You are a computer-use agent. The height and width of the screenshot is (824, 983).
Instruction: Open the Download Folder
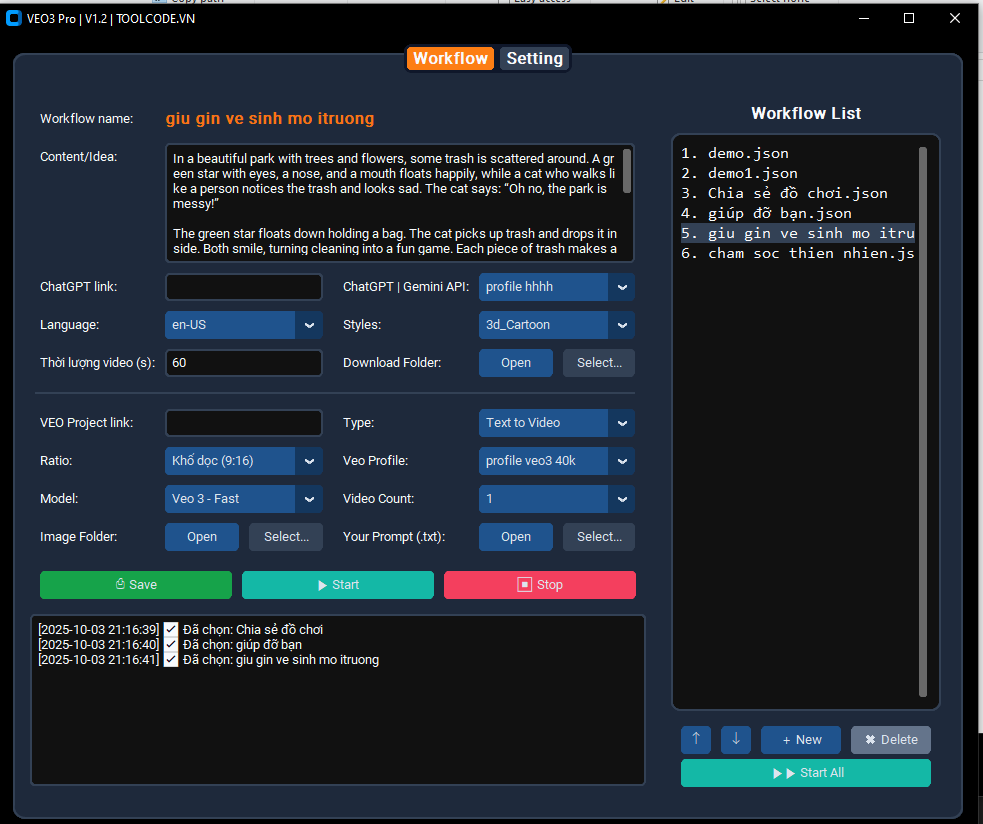coord(516,363)
